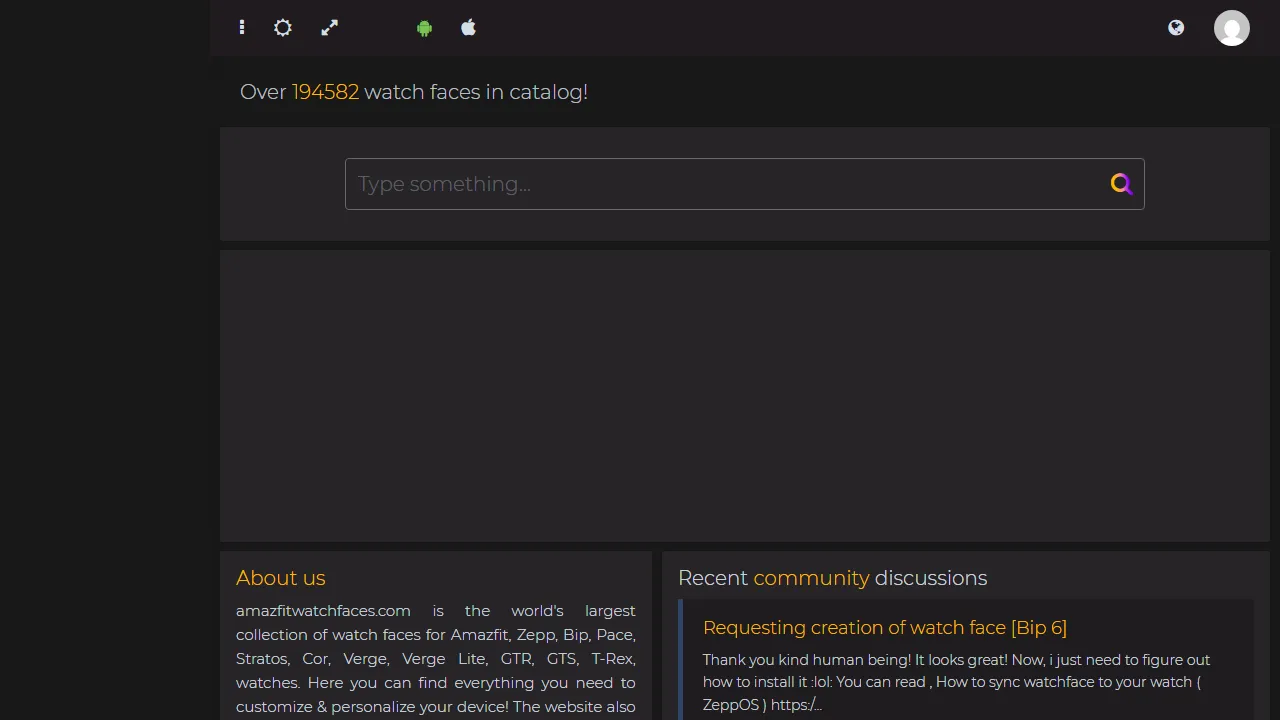
Task: Open 'Requesting creation of watch face [Bip 6]' thread
Action: [x=884, y=628]
